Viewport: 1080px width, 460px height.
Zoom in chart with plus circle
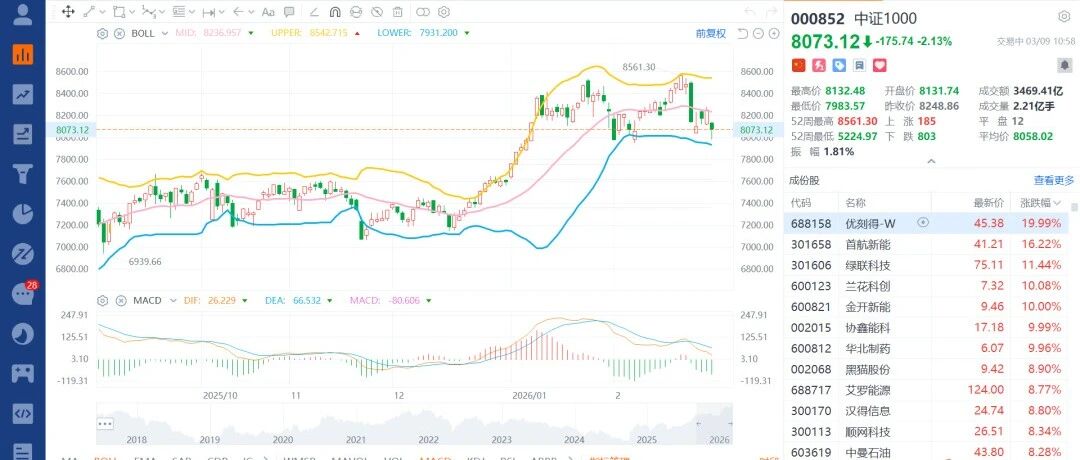(772, 33)
